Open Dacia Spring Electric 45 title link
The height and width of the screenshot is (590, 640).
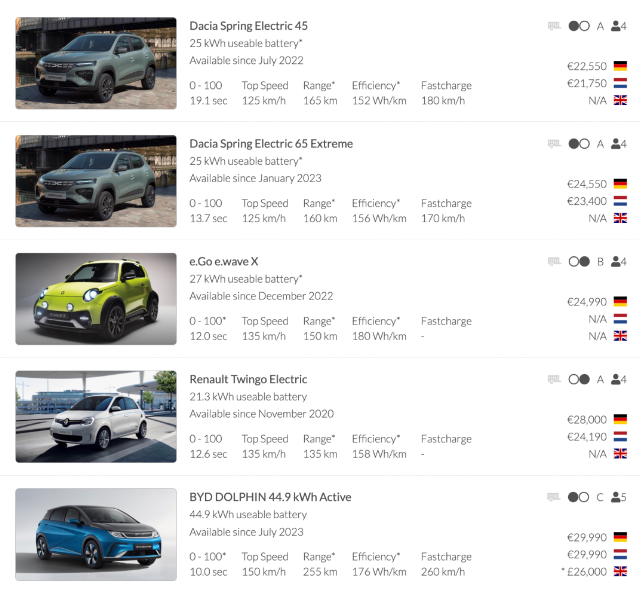(248, 26)
